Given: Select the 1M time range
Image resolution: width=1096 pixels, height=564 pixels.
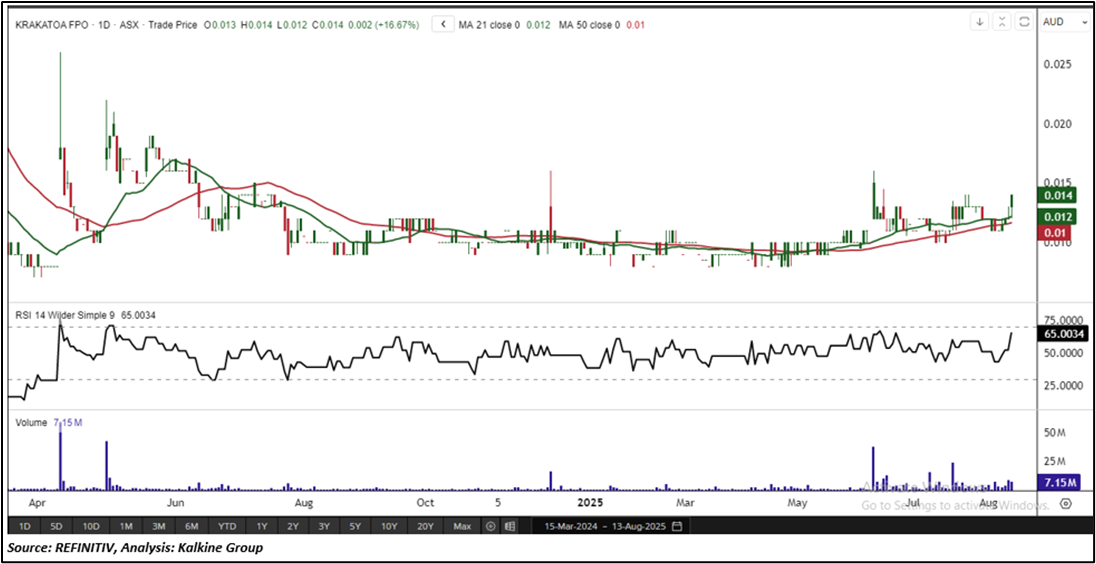Looking at the screenshot, I should tap(127, 526).
